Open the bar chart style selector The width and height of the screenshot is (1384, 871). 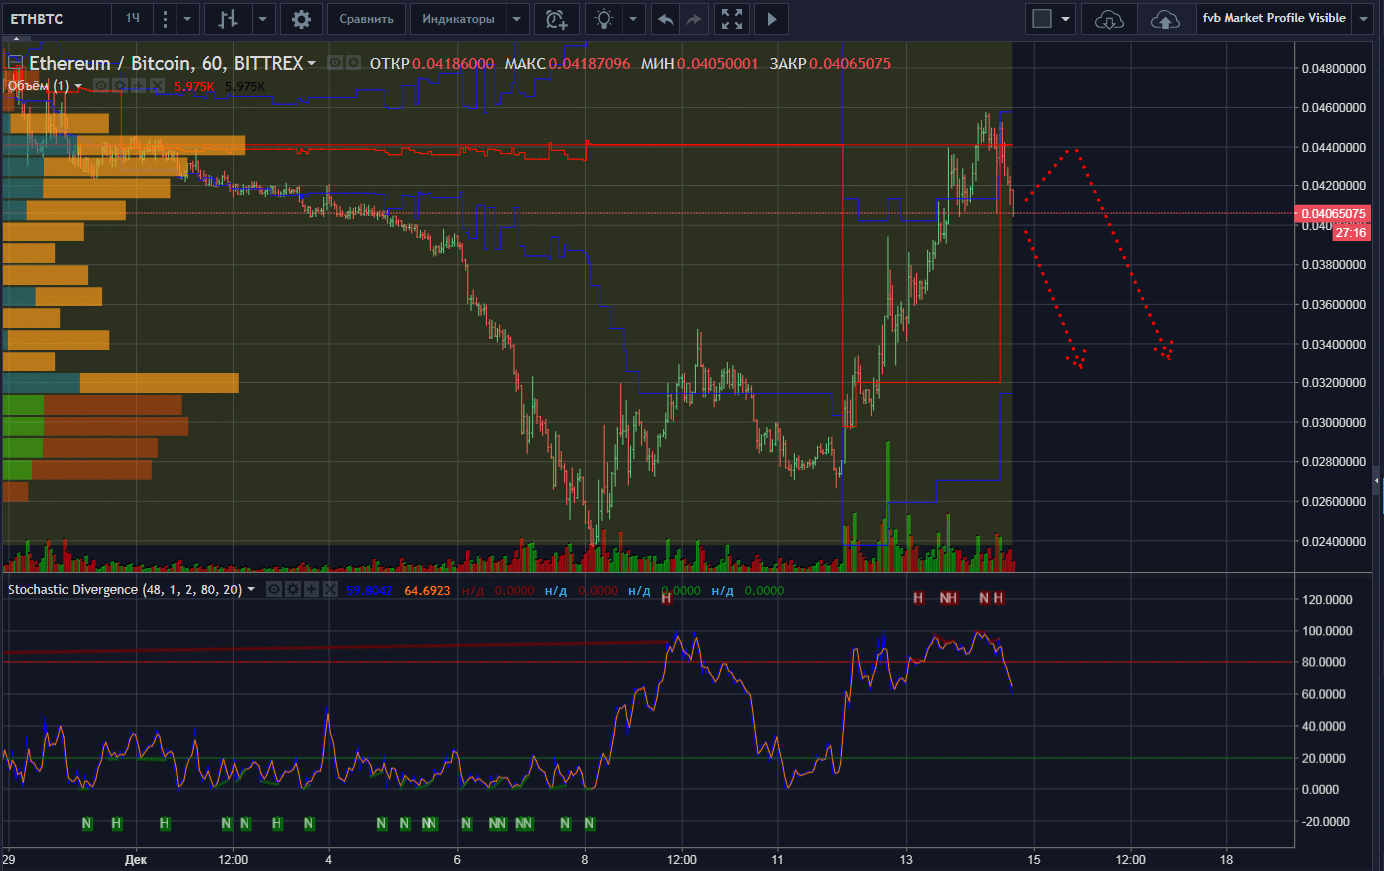pos(228,19)
